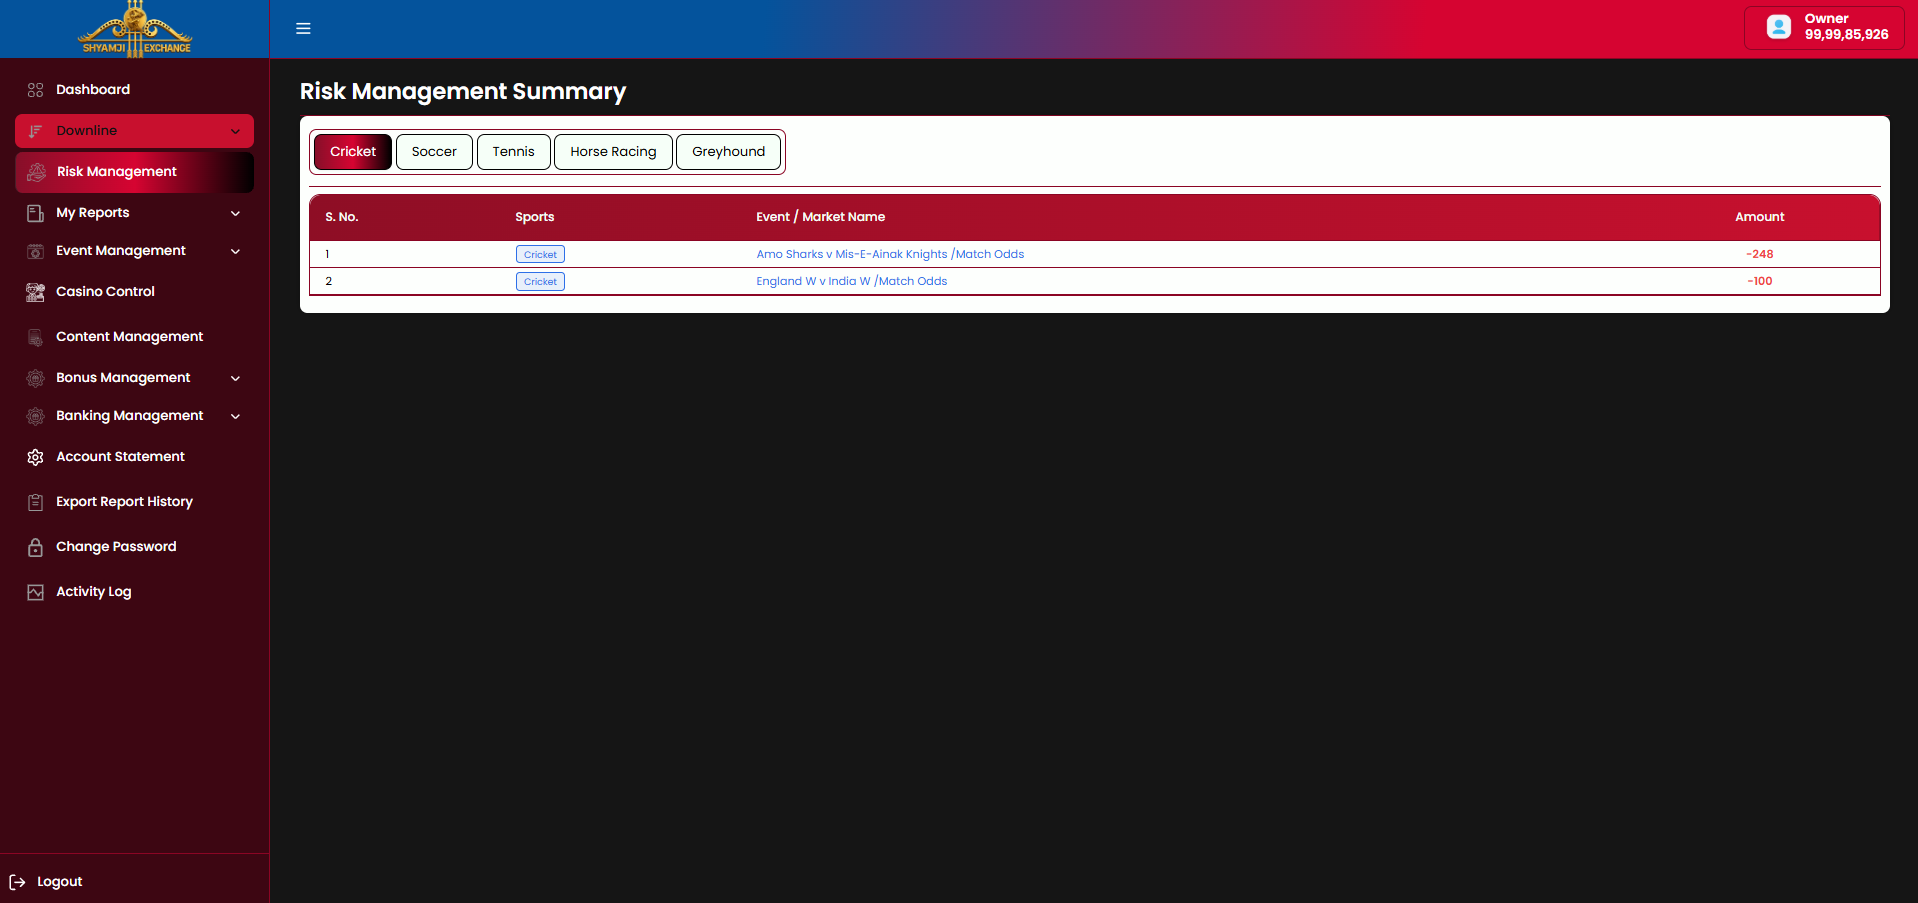Expand the Event Management chevron
This screenshot has width=1918, height=903.
236,251
